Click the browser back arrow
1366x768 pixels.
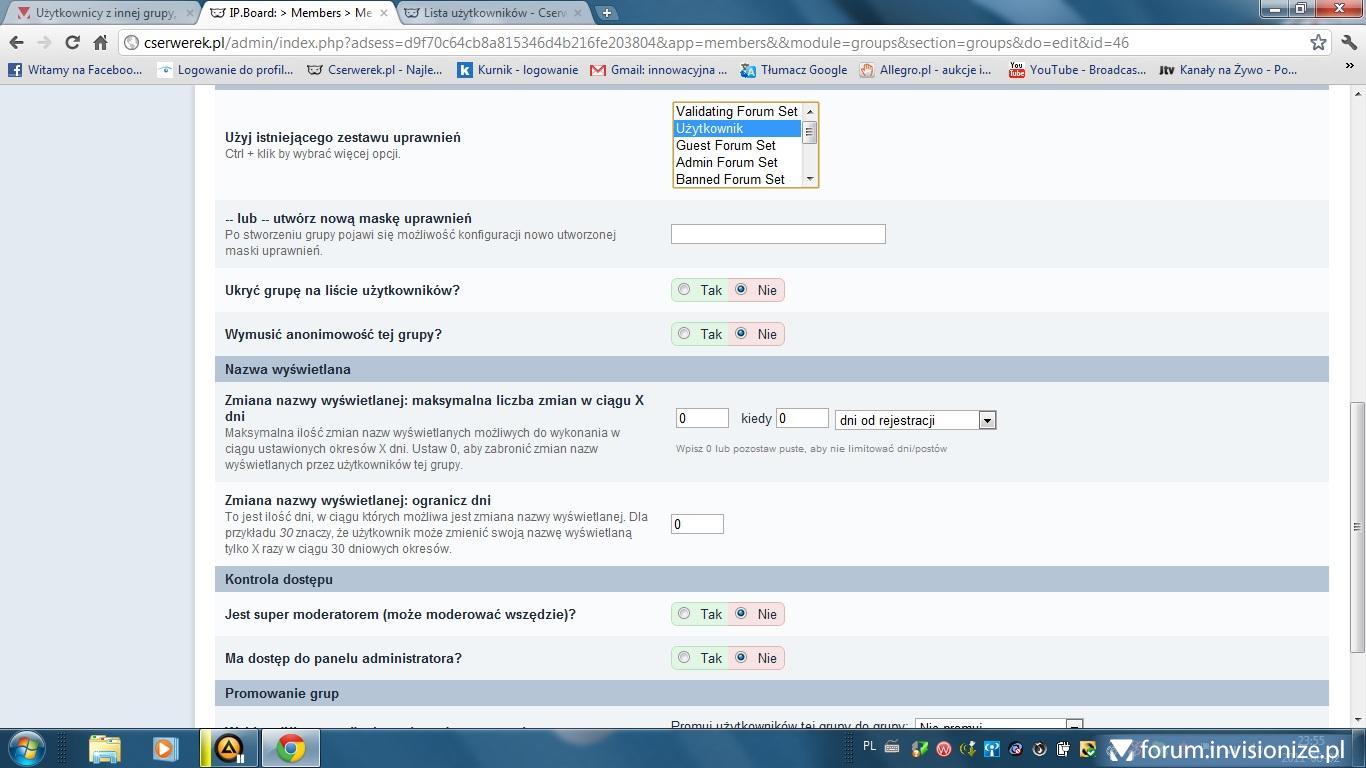coord(16,42)
